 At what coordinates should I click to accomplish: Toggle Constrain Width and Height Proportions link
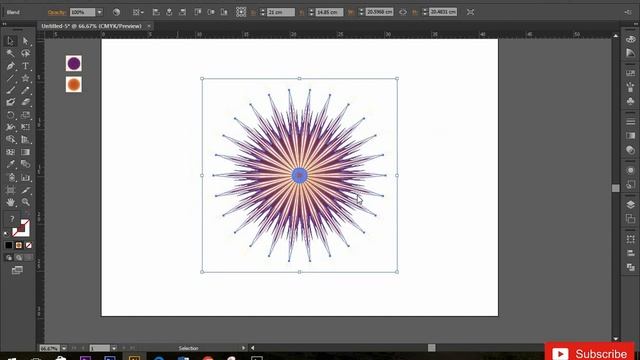[x=402, y=12]
